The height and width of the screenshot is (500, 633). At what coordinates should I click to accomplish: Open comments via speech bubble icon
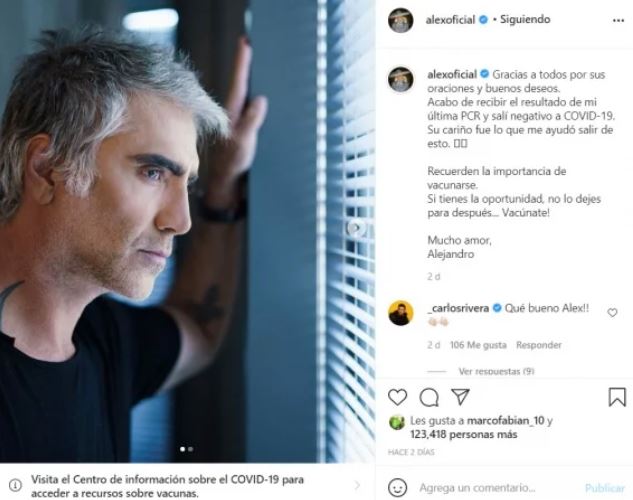click(x=429, y=397)
